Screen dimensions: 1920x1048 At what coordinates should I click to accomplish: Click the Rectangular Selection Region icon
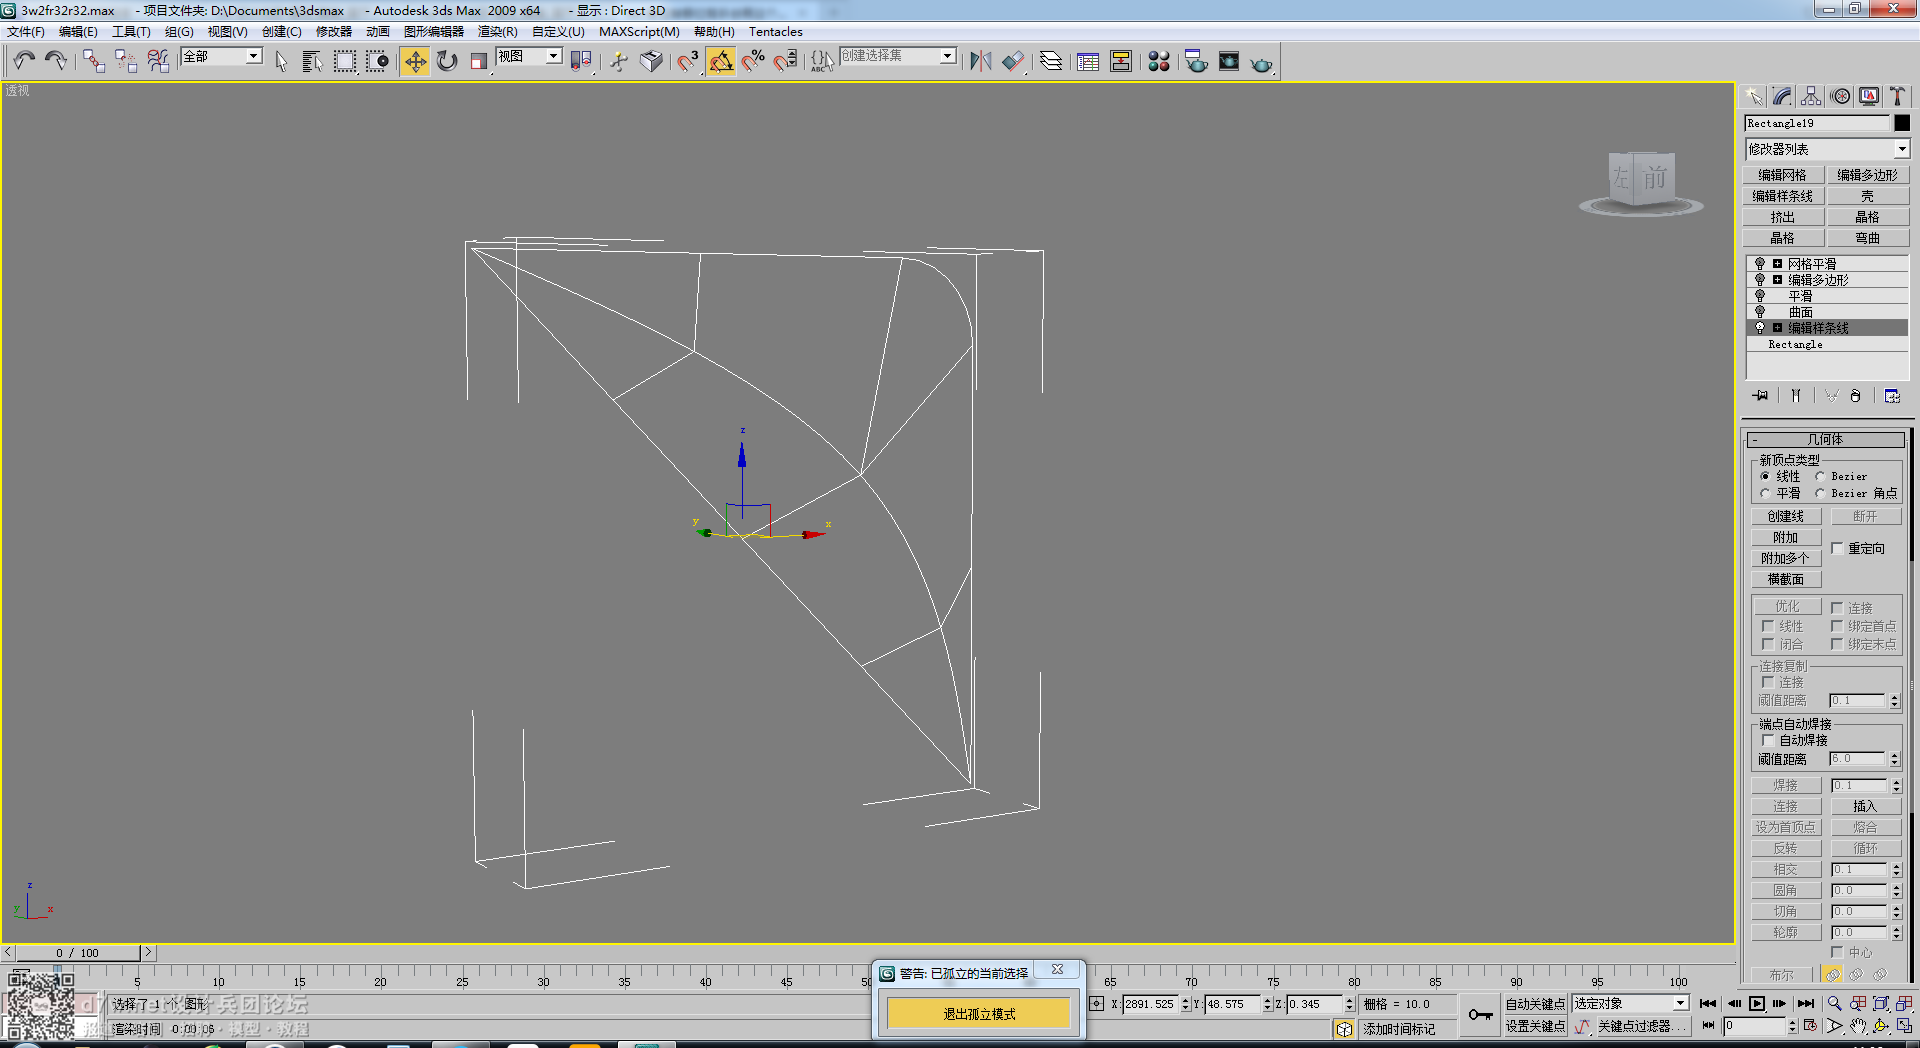tap(345, 61)
